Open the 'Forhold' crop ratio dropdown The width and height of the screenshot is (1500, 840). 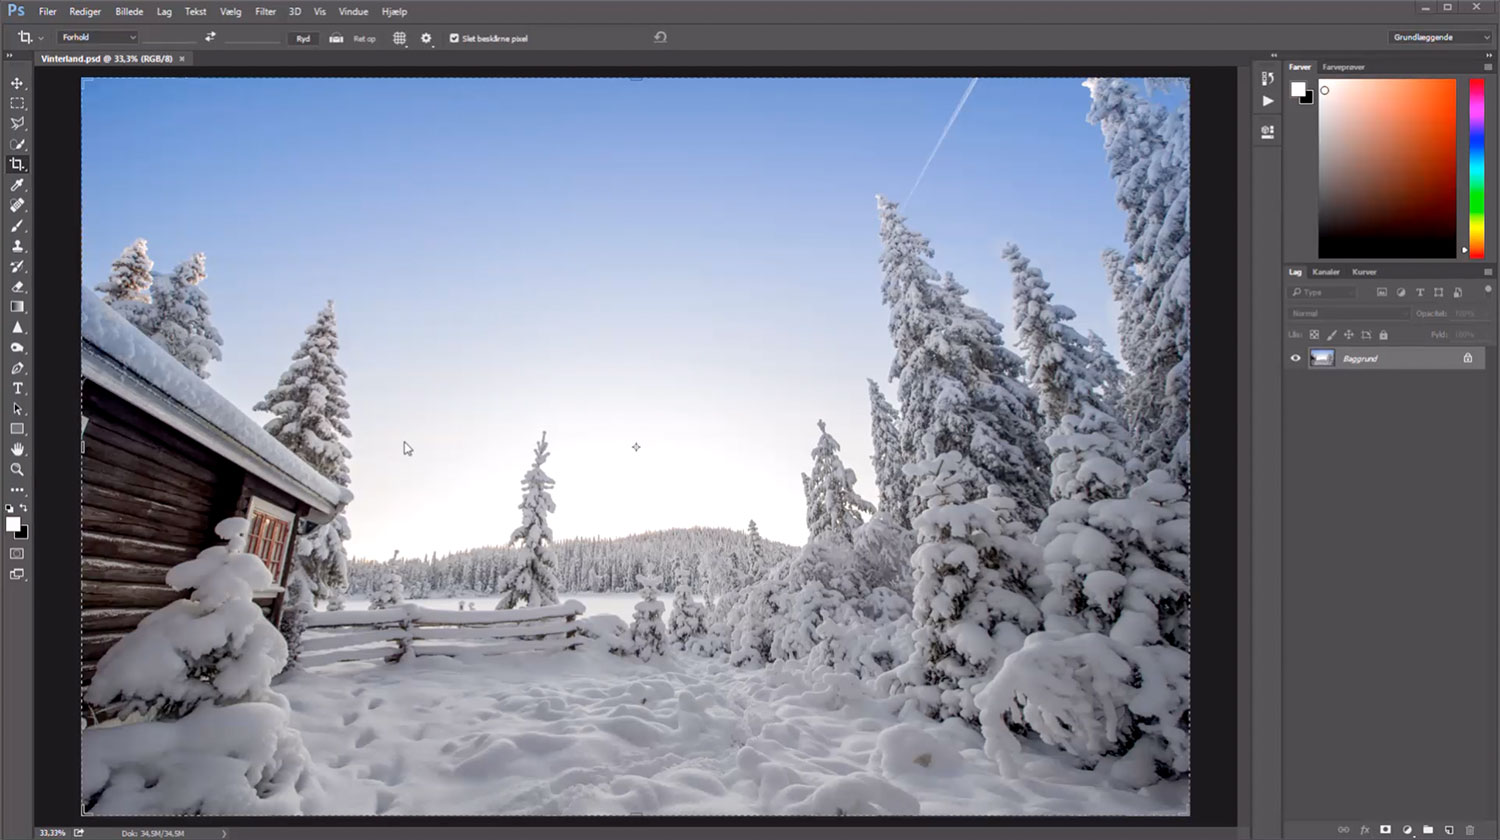pyautogui.click(x=97, y=37)
